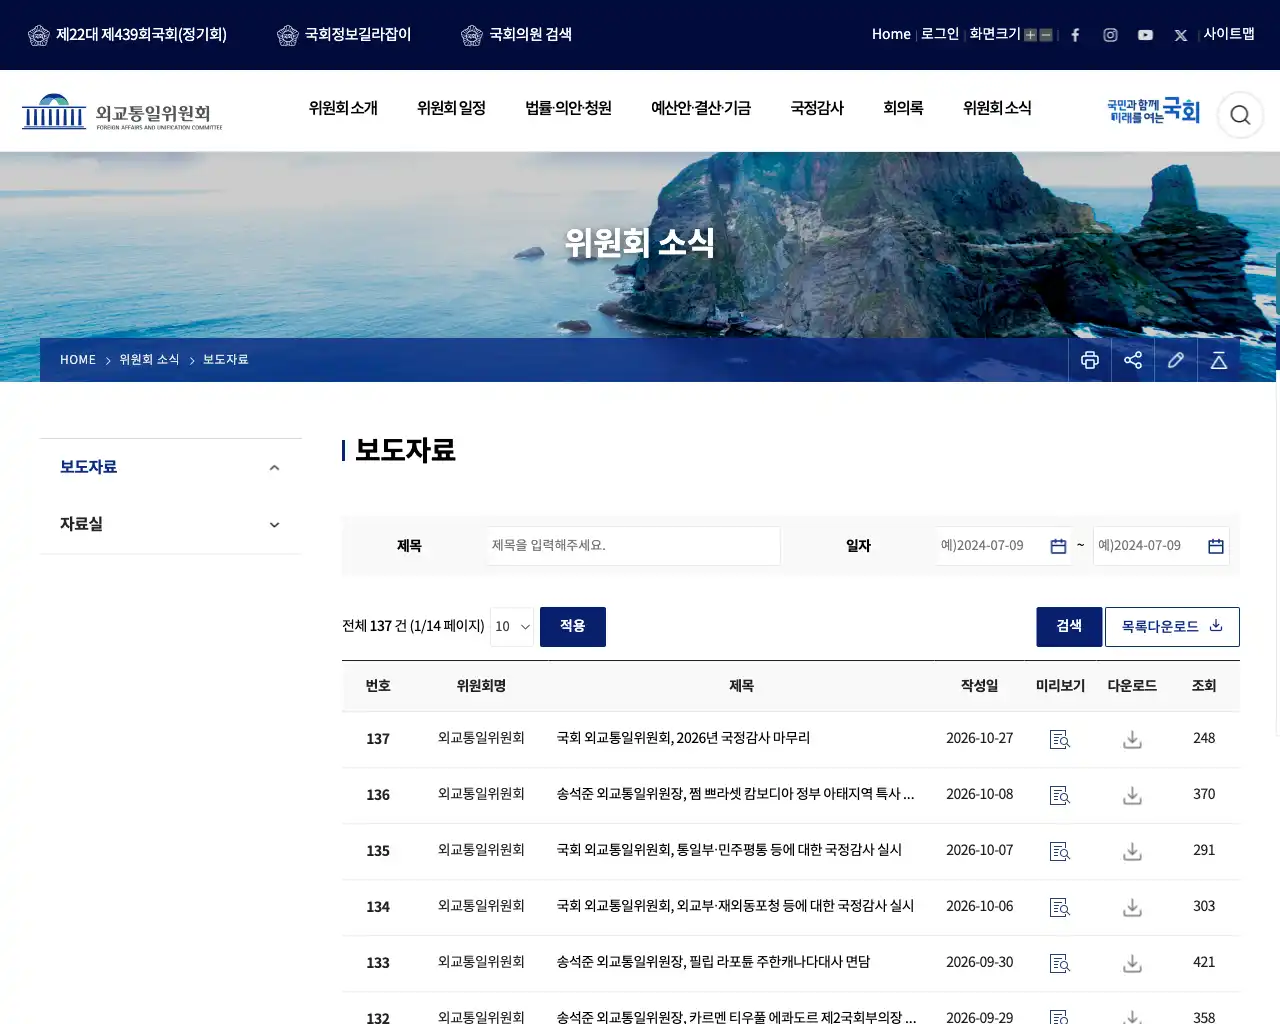Click the 적용 apply button

tap(573, 626)
